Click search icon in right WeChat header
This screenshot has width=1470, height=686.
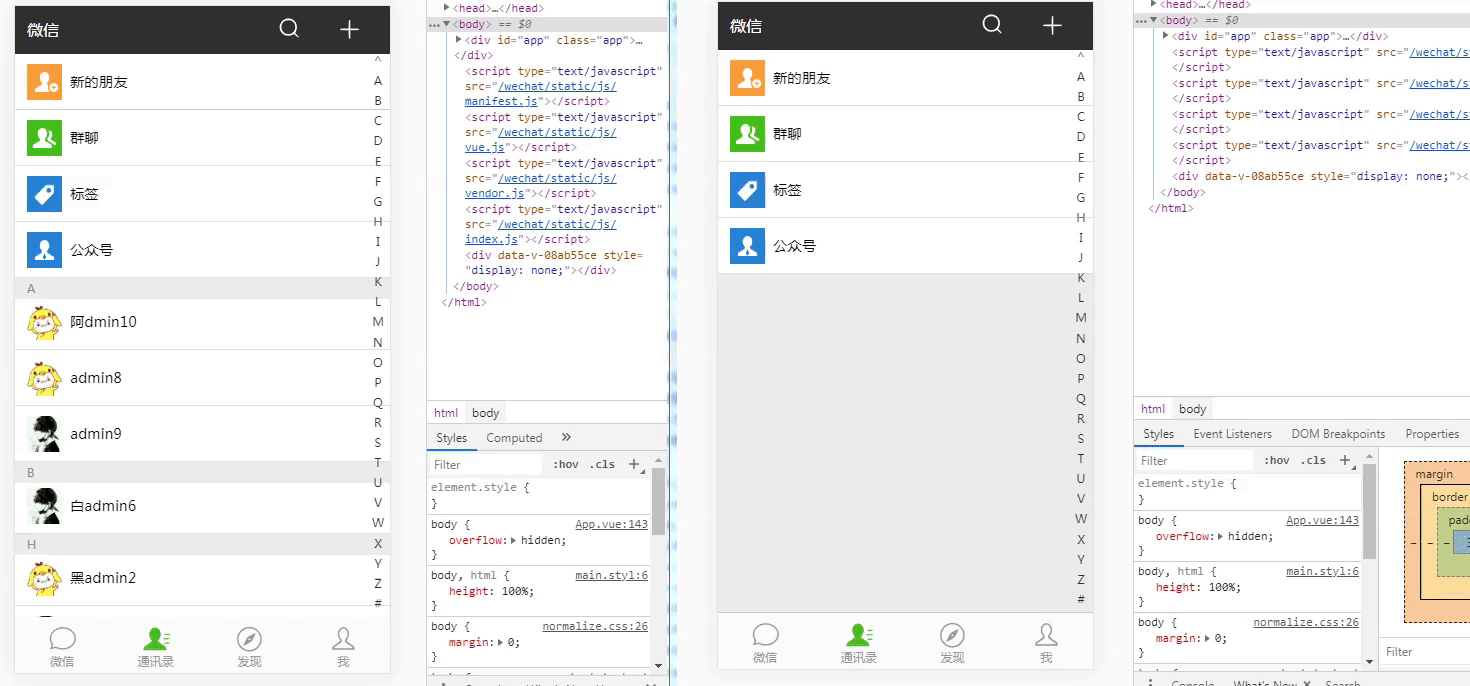point(992,24)
